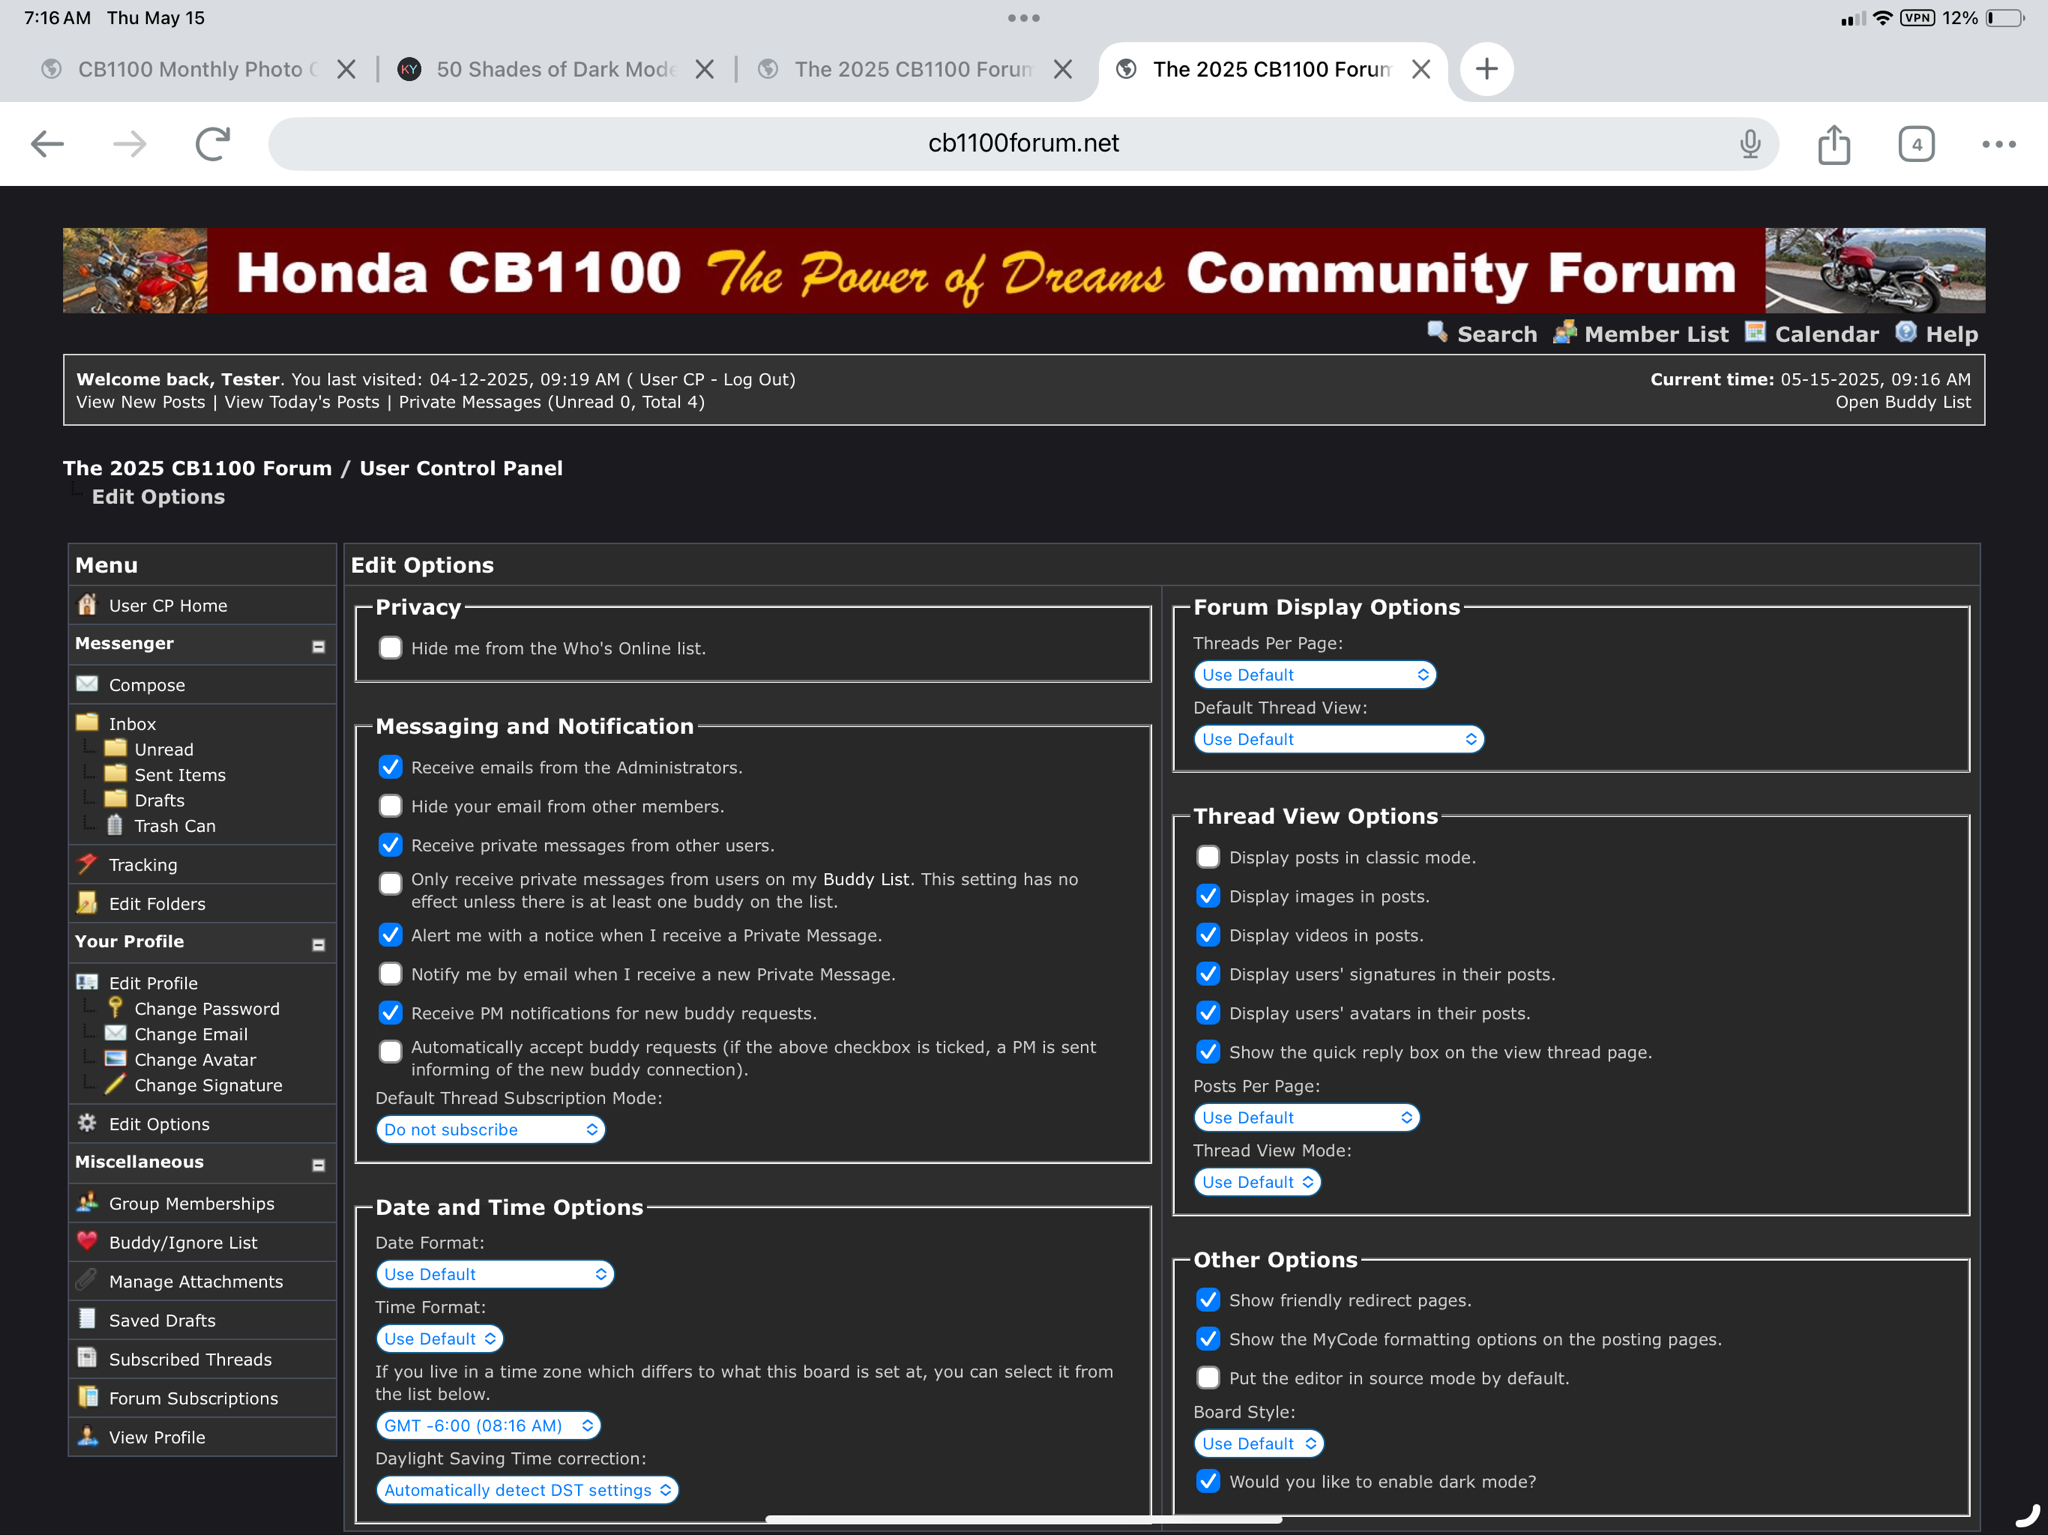The width and height of the screenshot is (2048, 1535).
Task: Click the Manage Attachments paperclip icon
Action: tap(88, 1280)
